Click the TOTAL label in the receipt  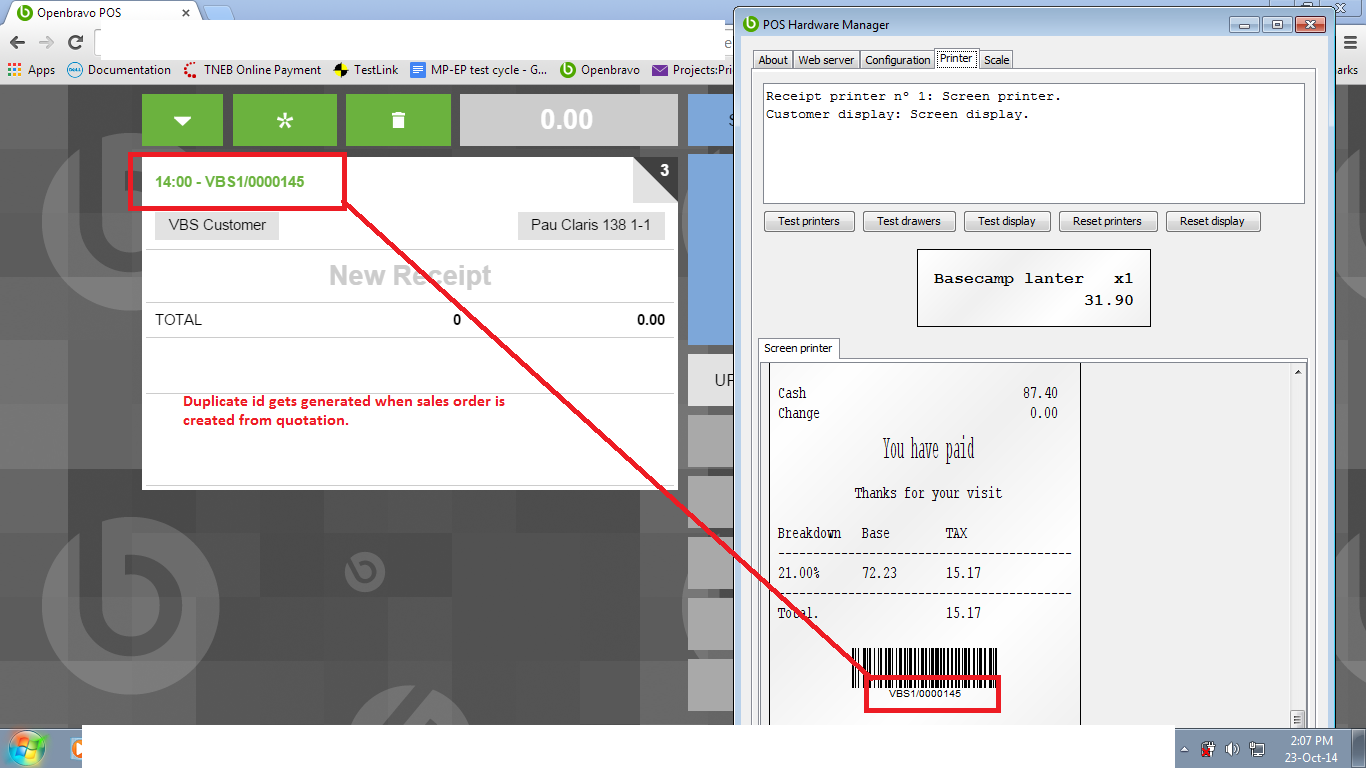(178, 320)
